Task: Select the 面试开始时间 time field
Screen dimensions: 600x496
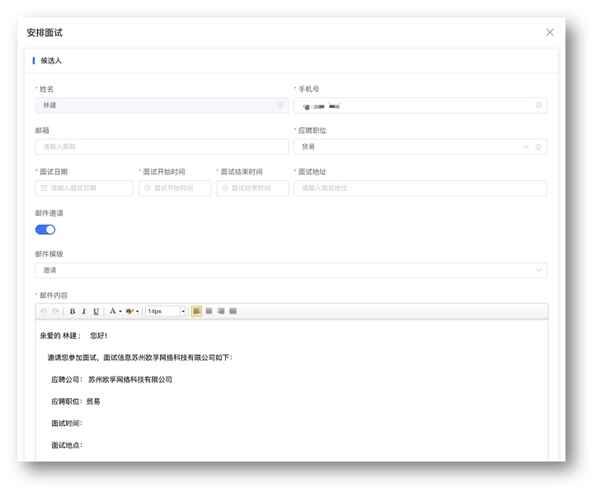Action: pyautogui.click(x=174, y=188)
